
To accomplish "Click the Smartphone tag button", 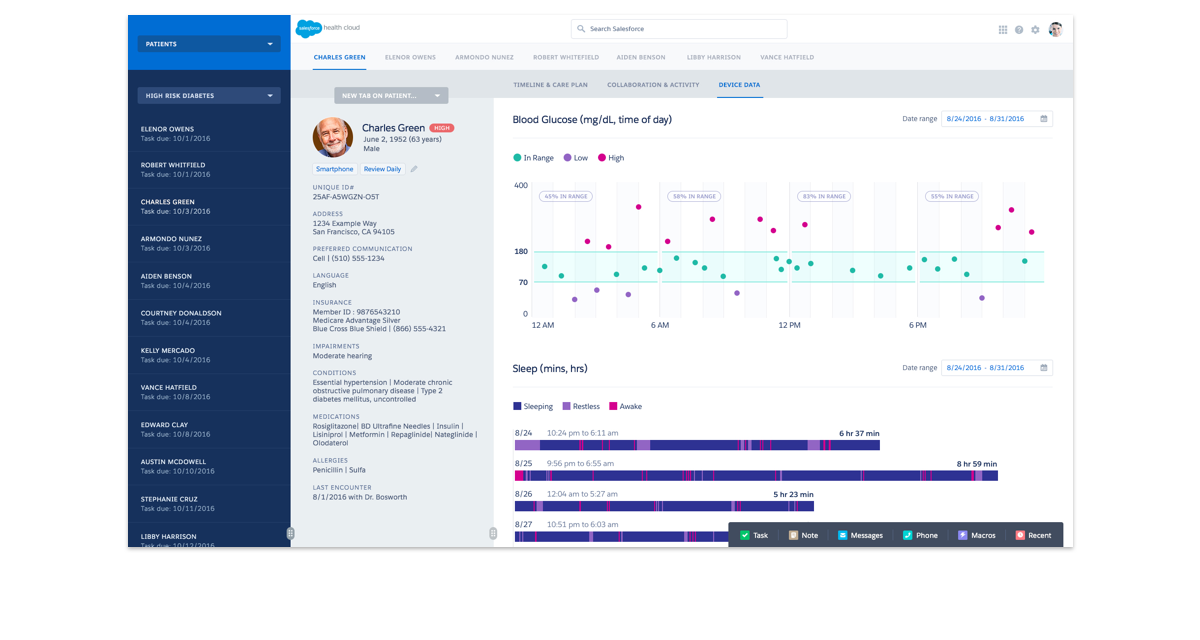I will pyautogui.click(x=335, y=169).
